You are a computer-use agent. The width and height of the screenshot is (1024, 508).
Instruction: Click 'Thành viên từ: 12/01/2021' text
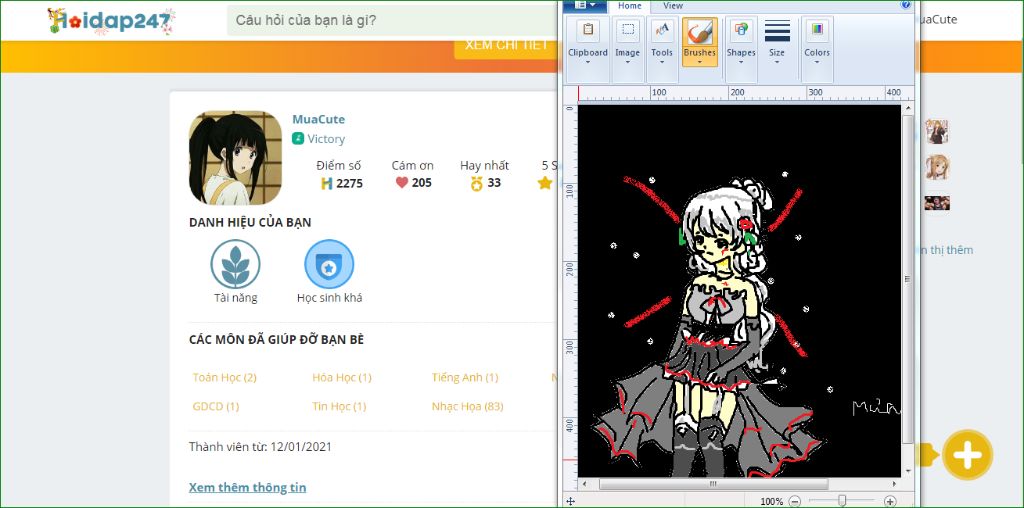[x=261, y=447]
